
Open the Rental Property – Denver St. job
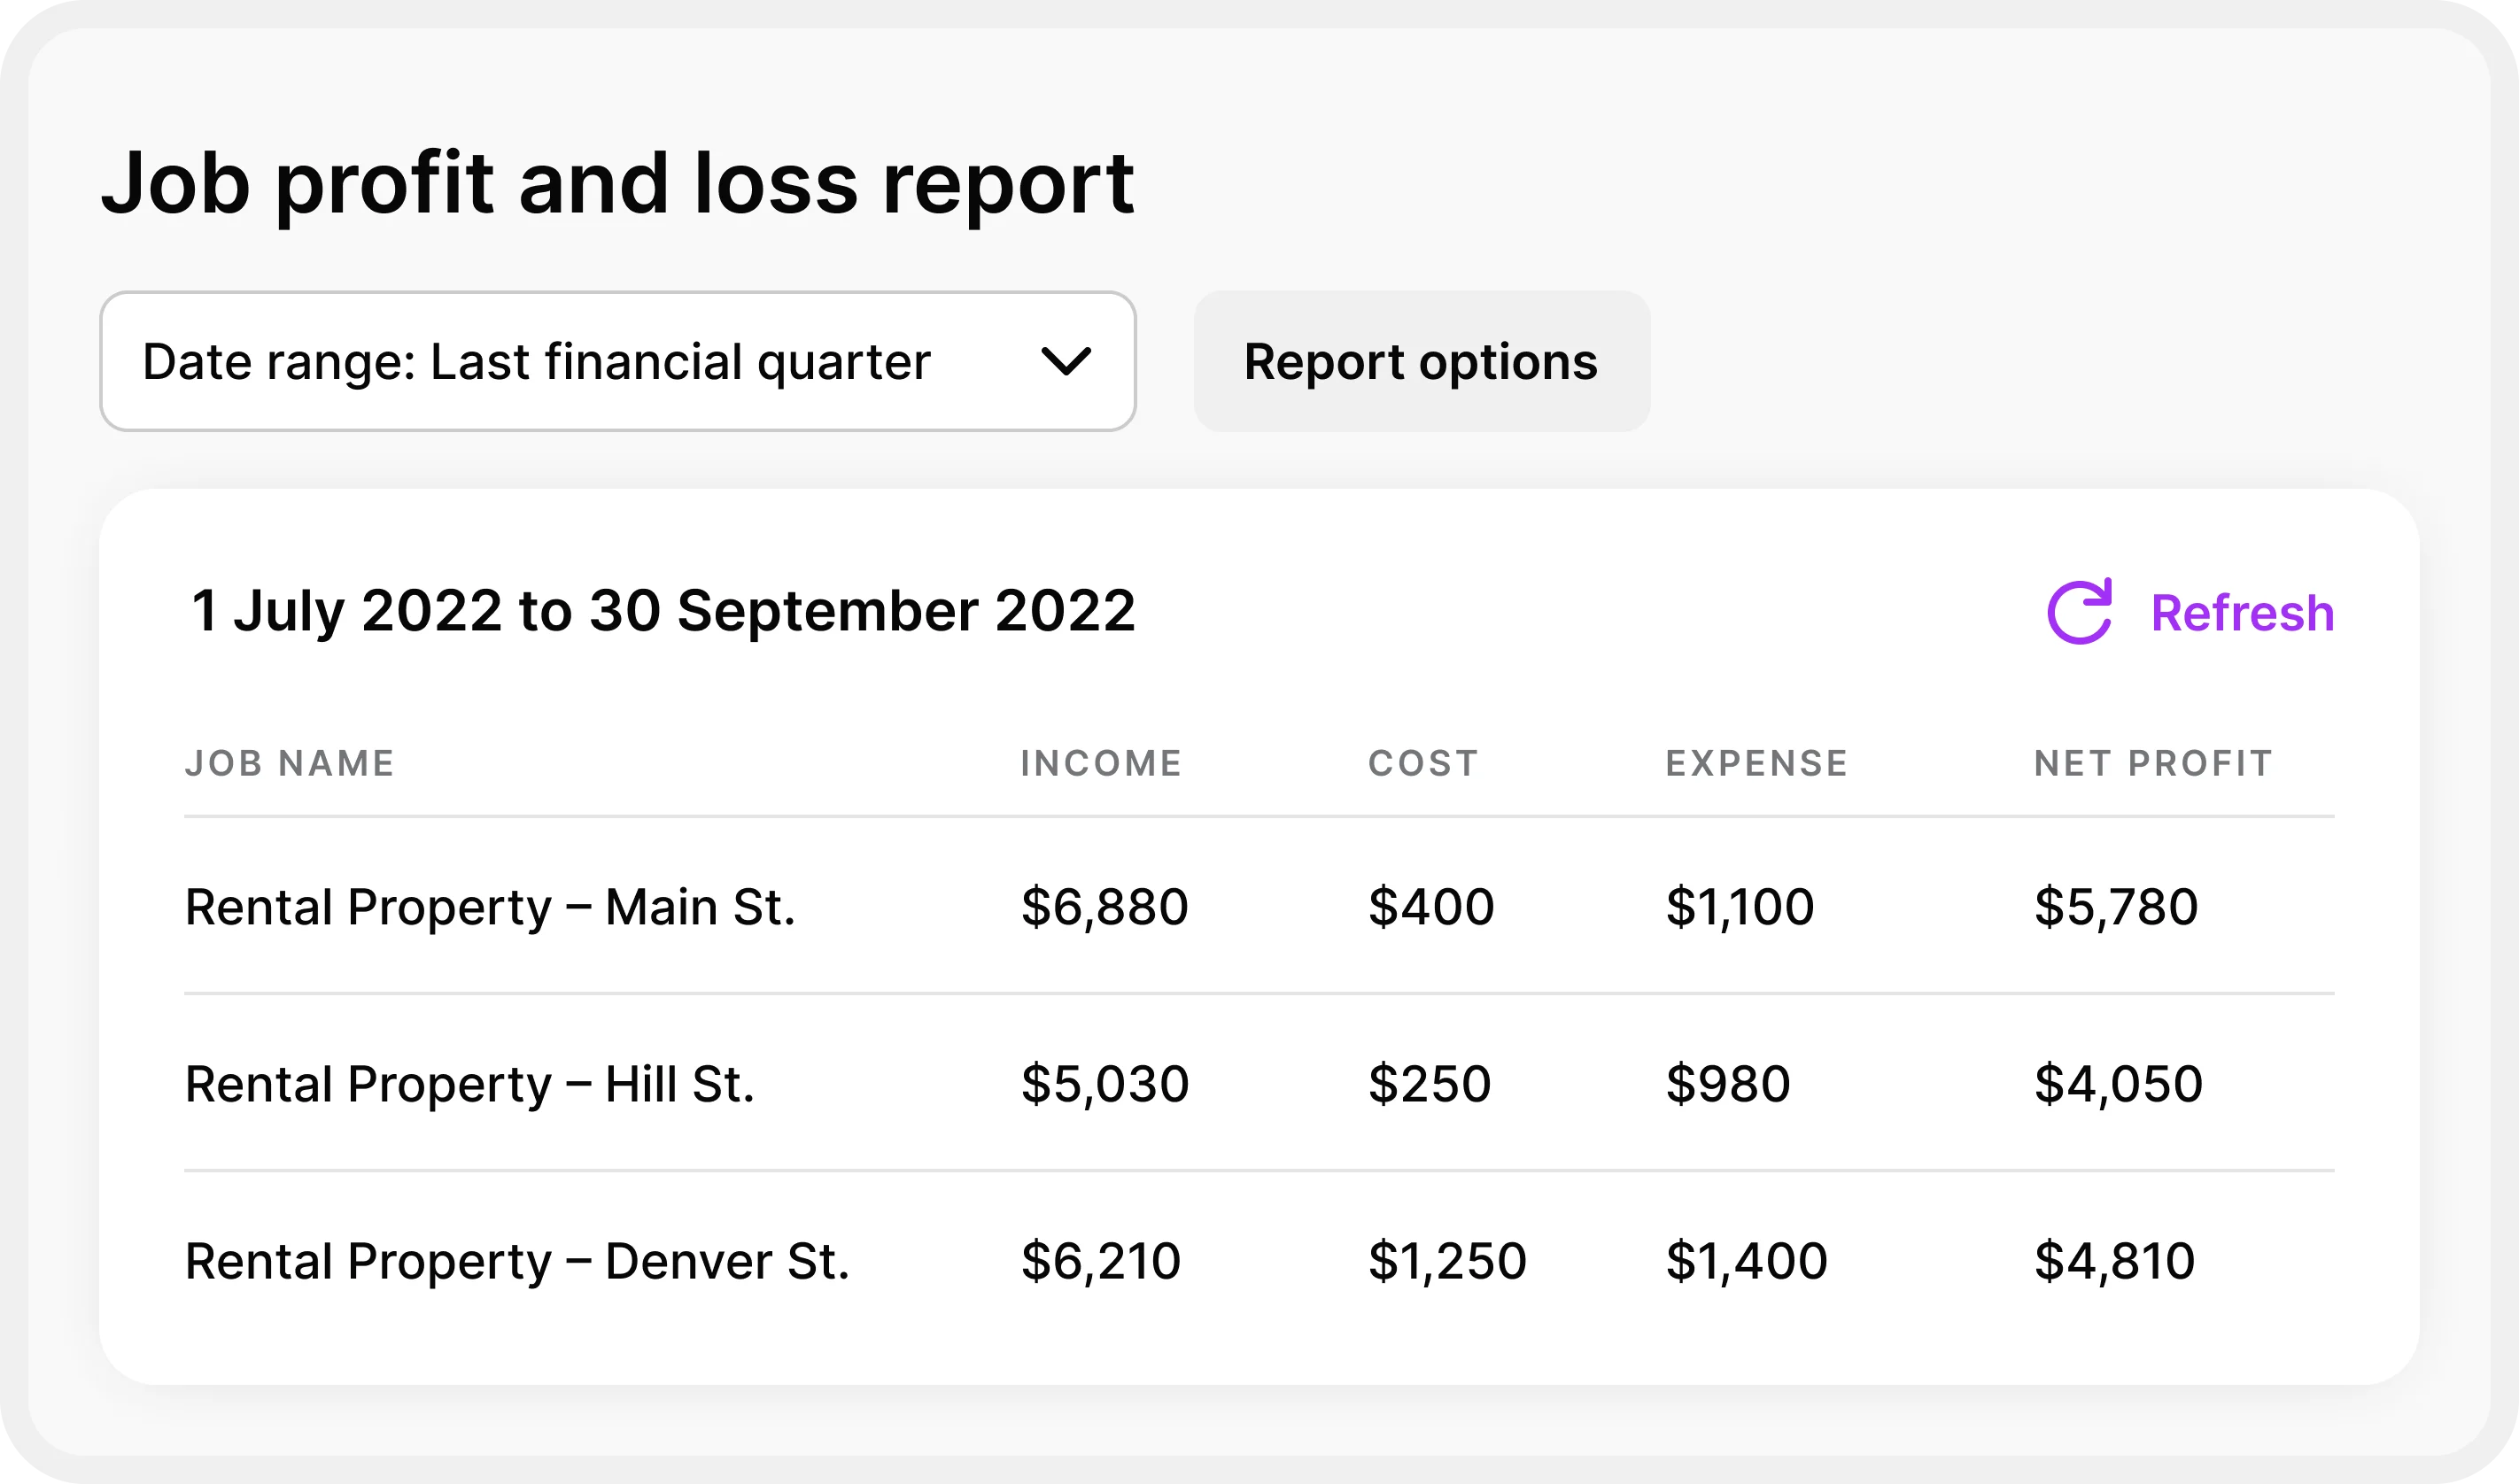(517, 1261)
